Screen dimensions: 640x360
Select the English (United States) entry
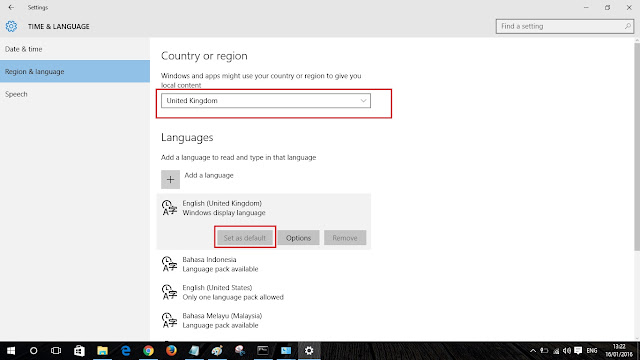[x=264, y=292]
